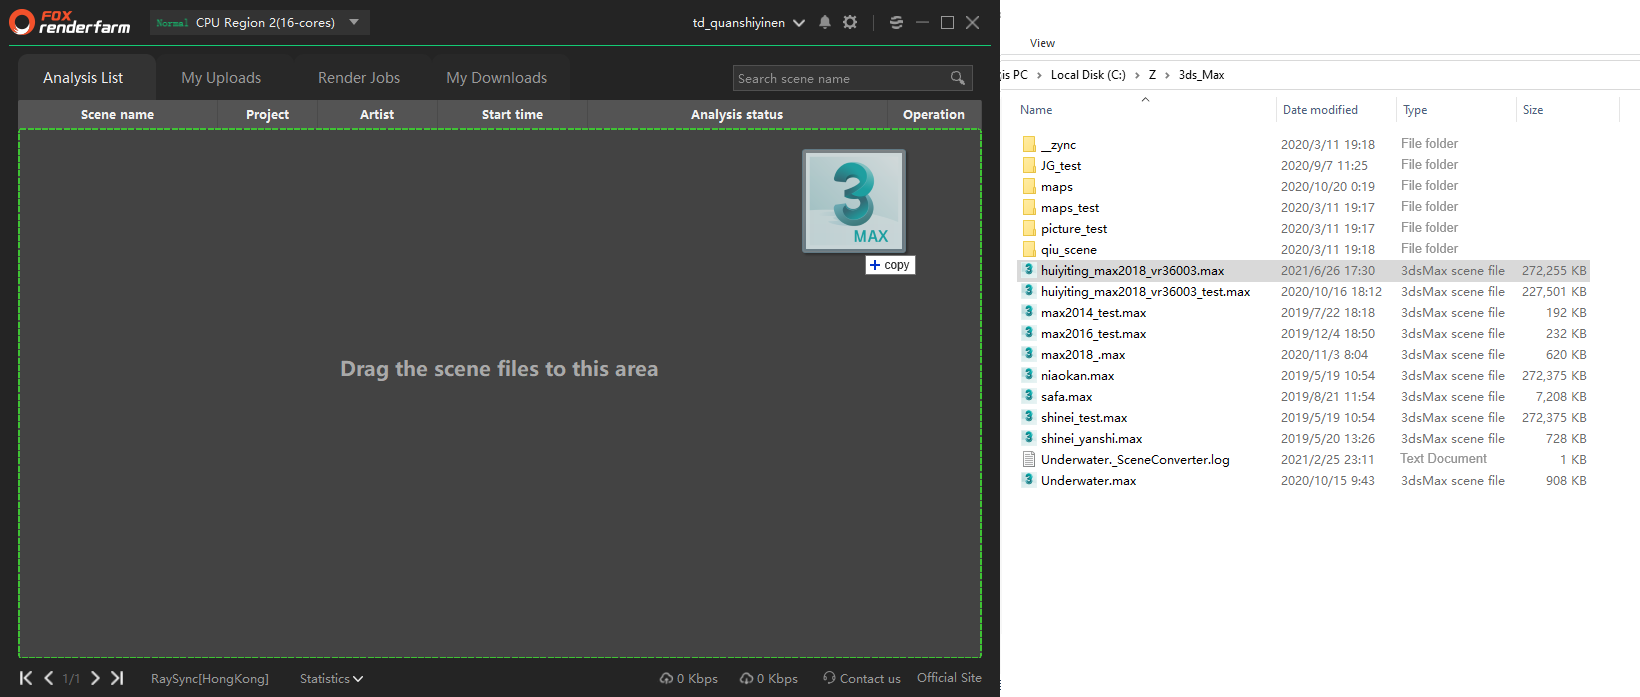Select picture_test folder icon
The height and width of the screenshot is (697, 1640).
(x=1029, y=228)
